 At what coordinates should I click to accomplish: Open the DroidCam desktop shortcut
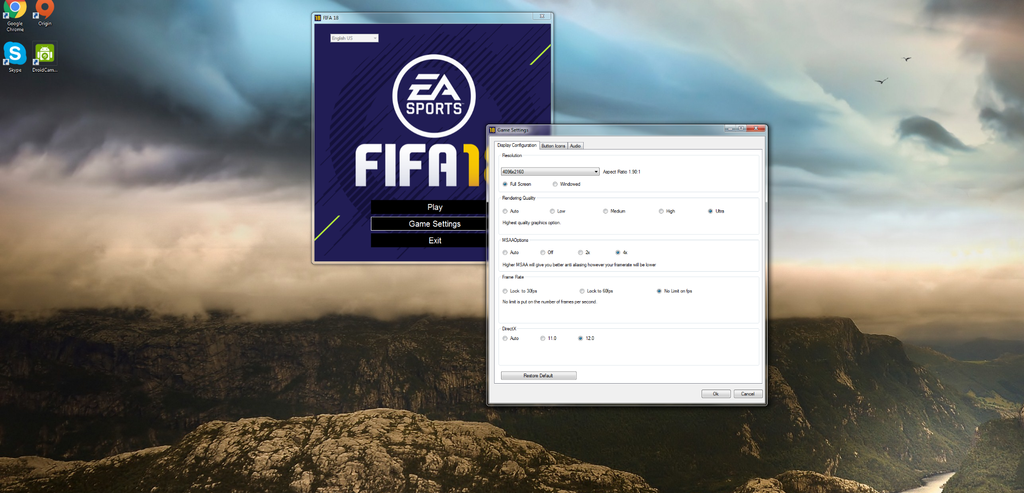44,57
